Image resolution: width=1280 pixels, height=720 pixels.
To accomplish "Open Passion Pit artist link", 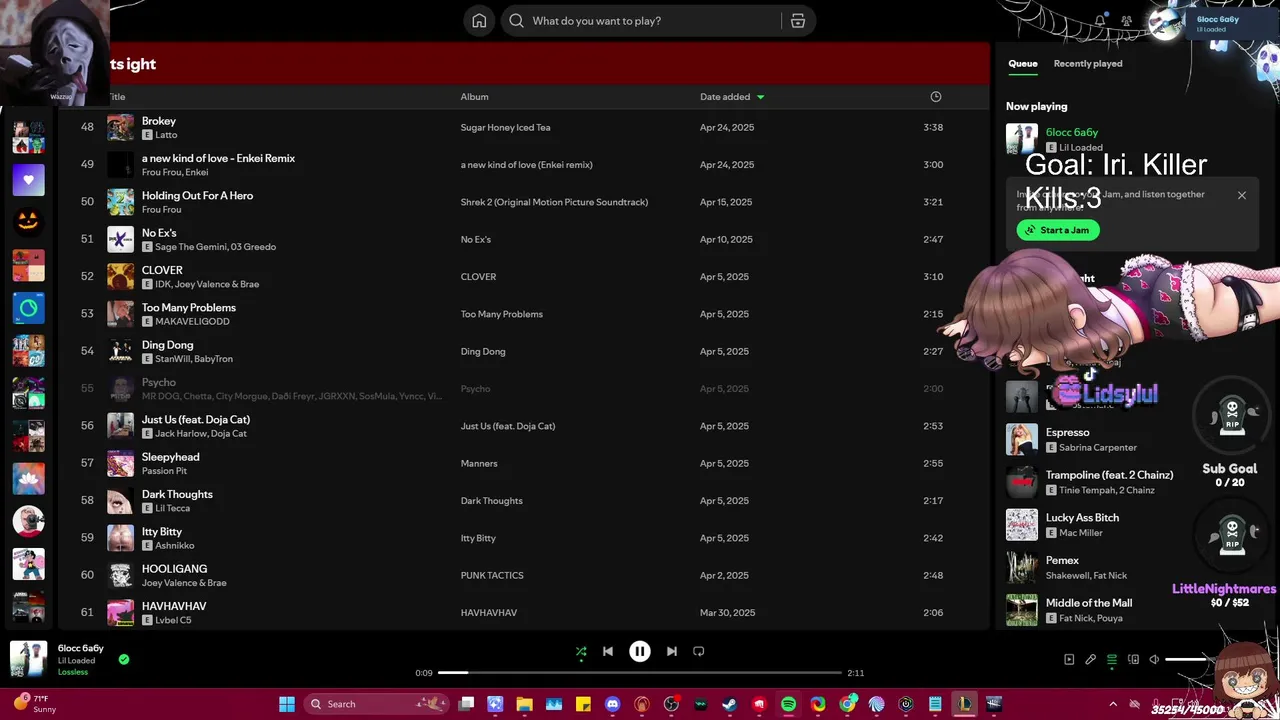I will point(164,471).
